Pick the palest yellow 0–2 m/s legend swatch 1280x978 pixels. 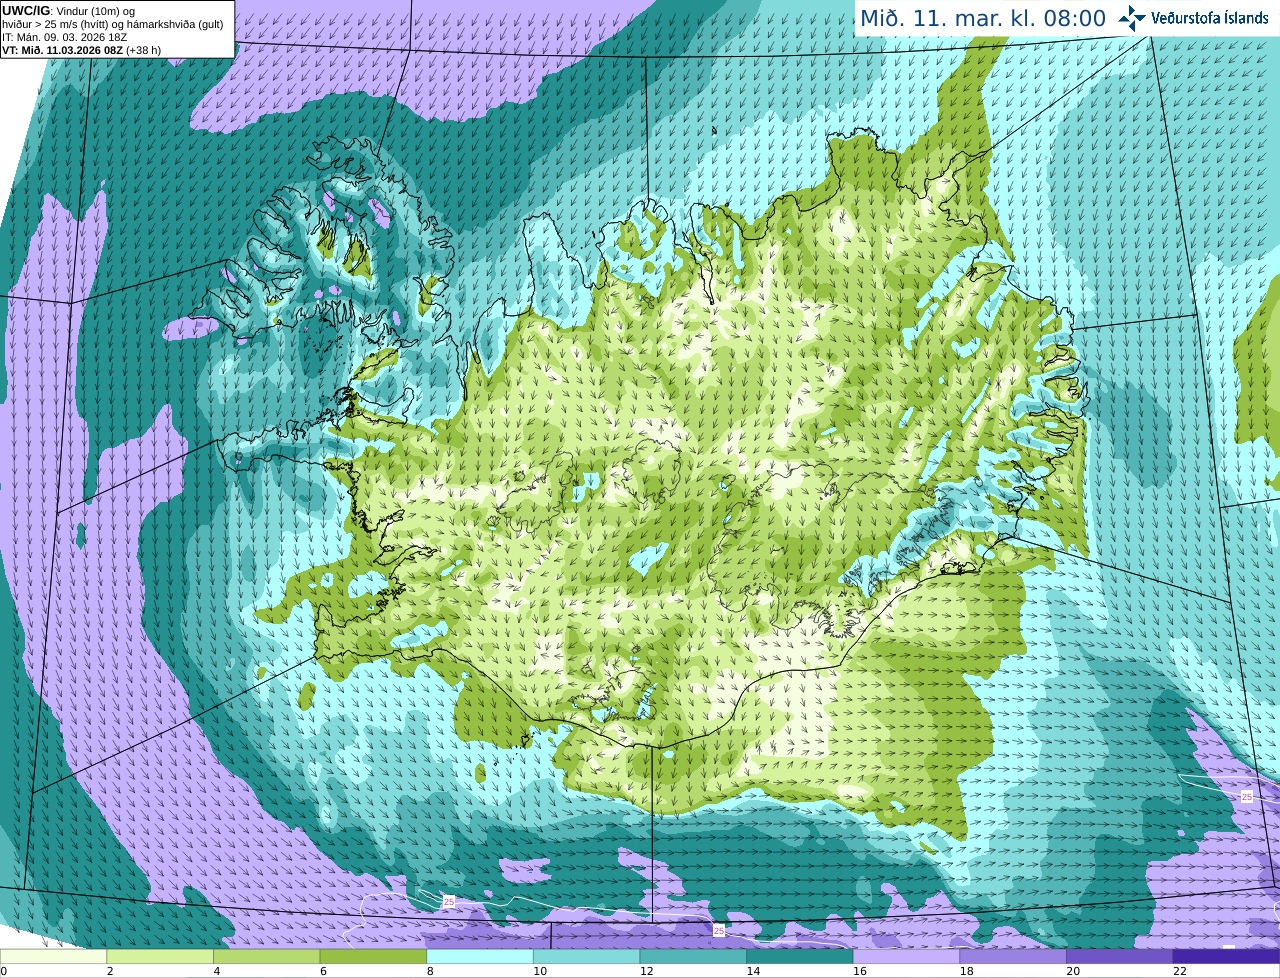click(x=53, y=957)
